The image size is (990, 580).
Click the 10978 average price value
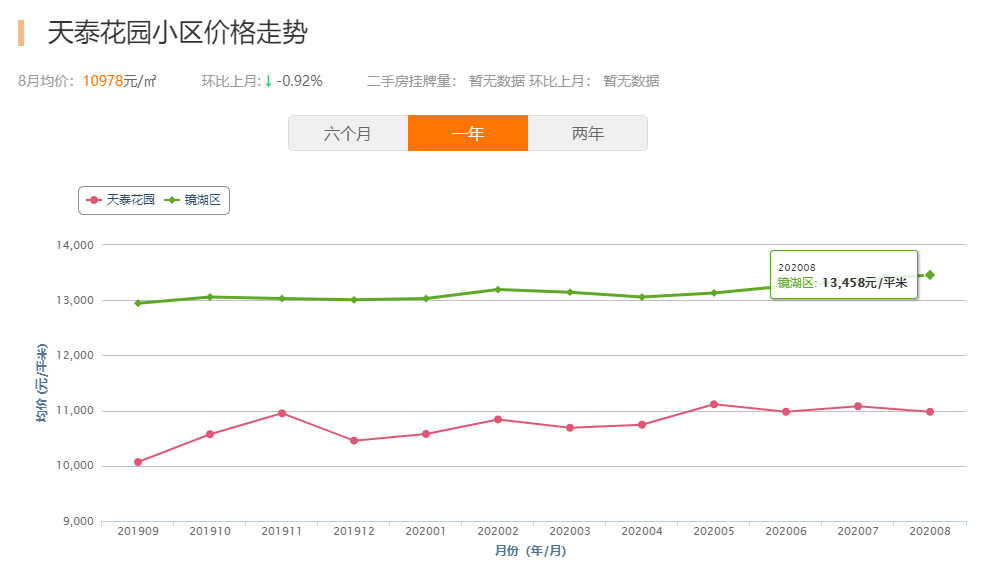pos(102,81)
